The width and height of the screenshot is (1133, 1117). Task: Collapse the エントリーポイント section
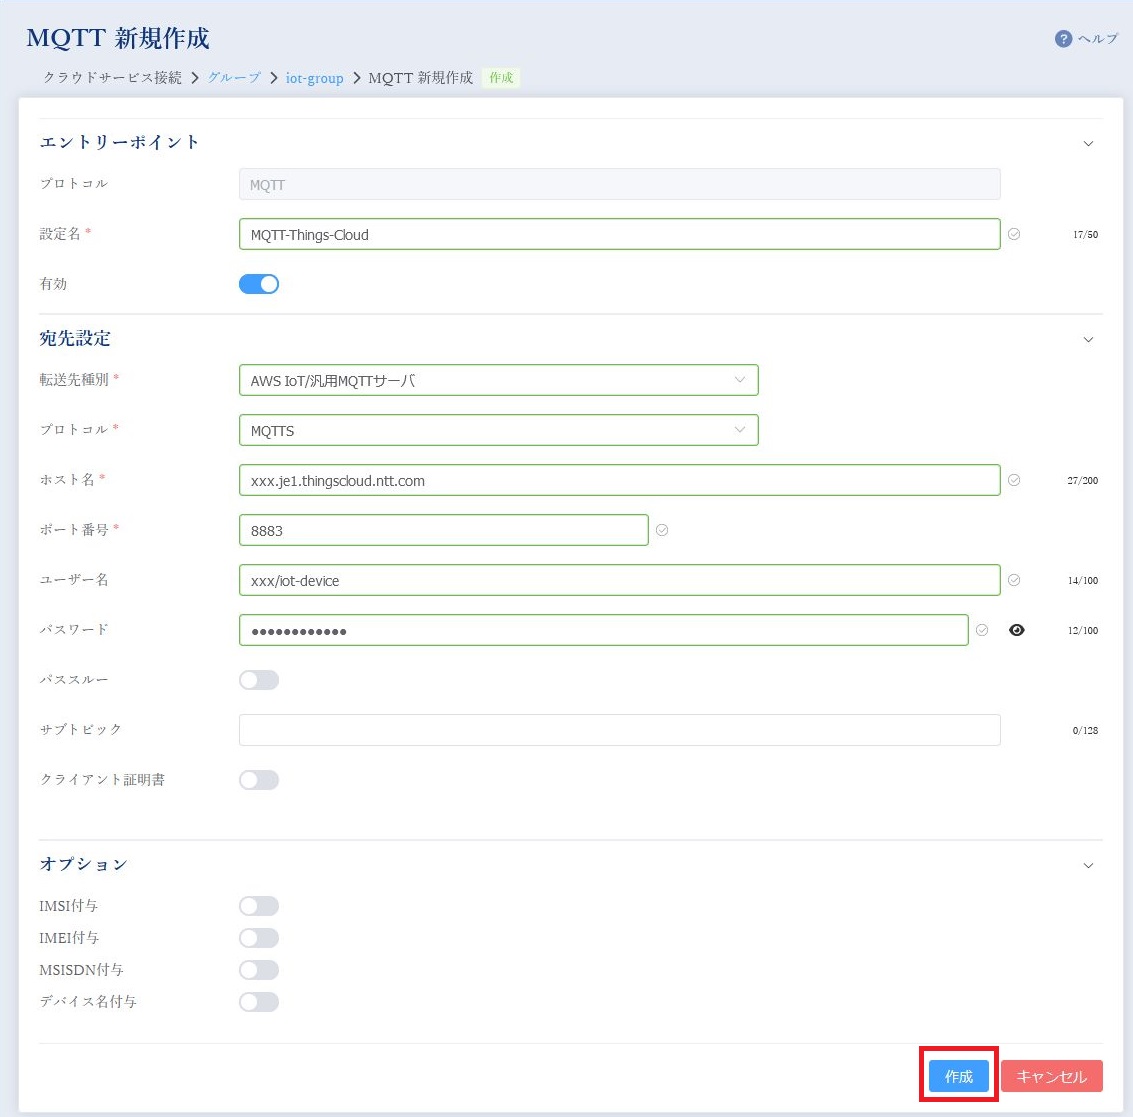(x=1088, y=143)
